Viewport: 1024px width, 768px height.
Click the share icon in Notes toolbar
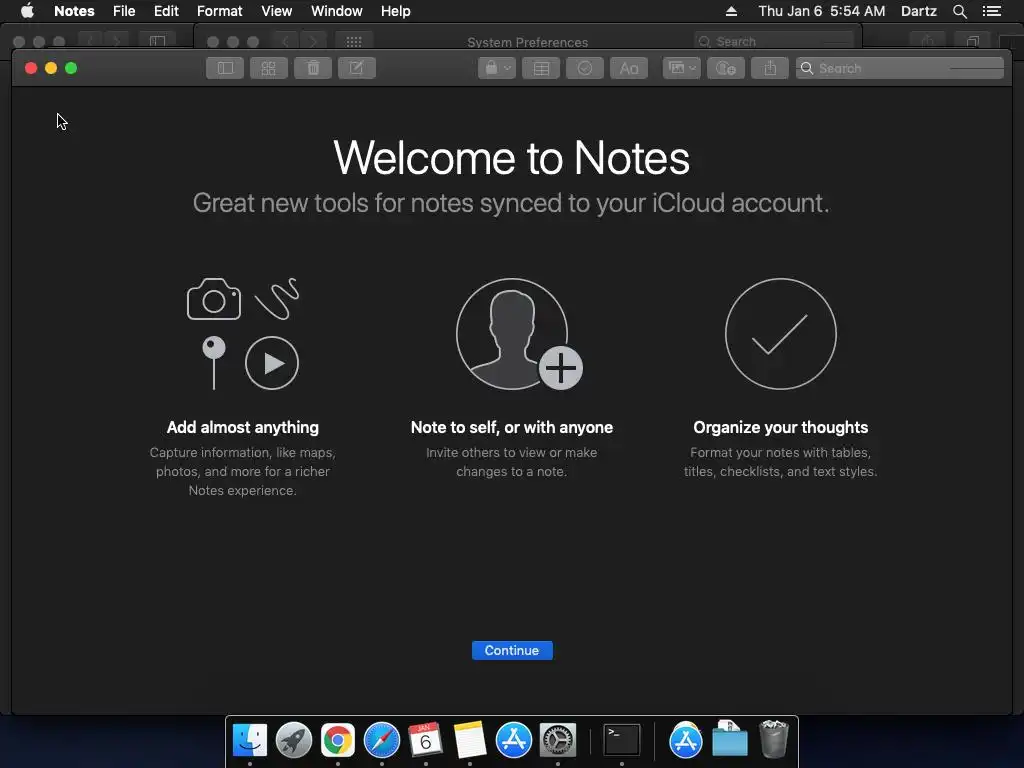[770, 68]
